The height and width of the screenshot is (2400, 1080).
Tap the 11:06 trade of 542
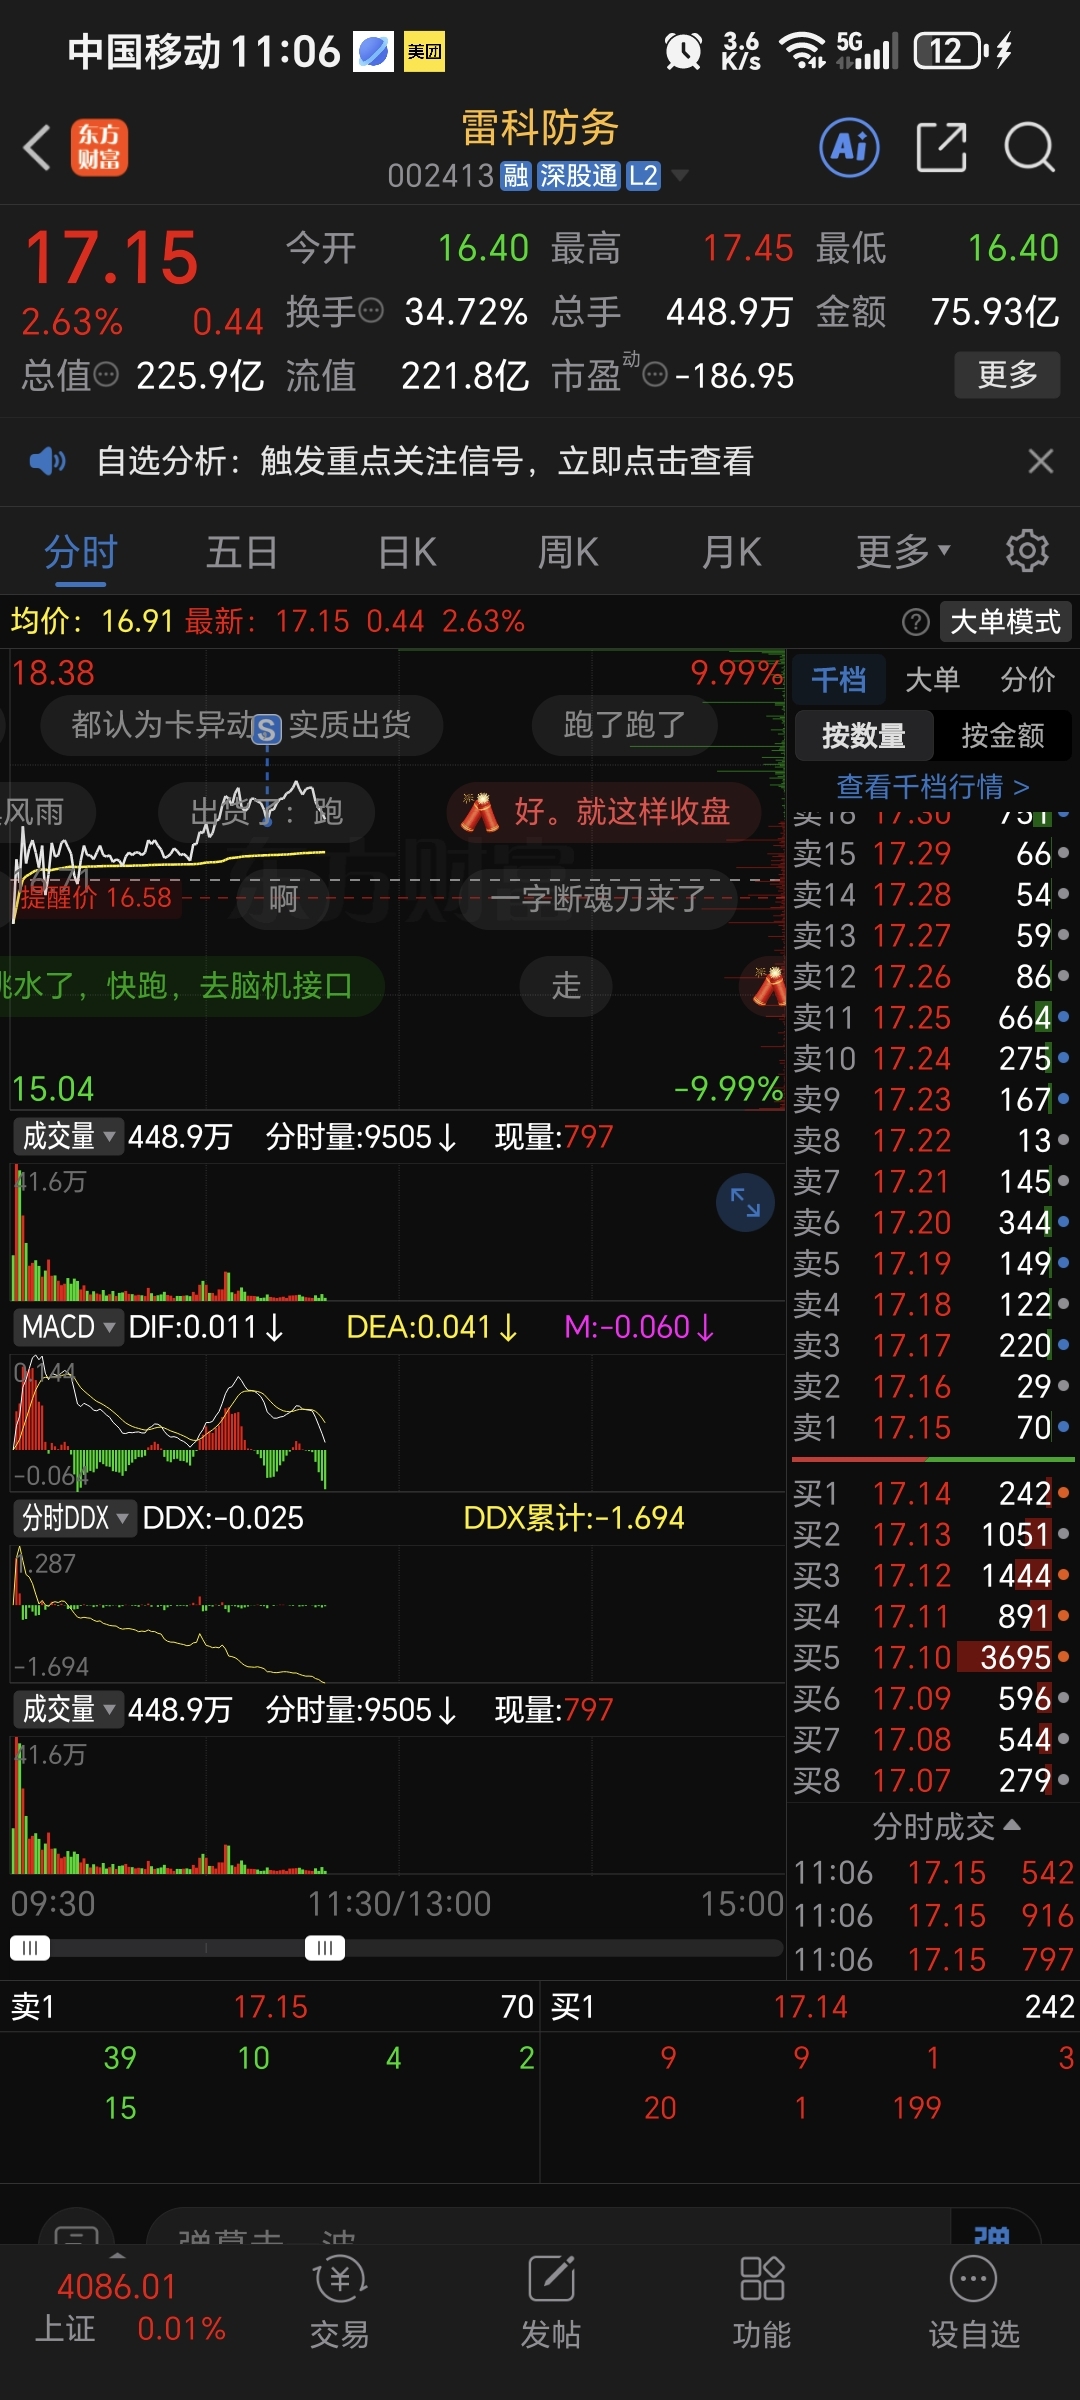[x=933, y=1872]
